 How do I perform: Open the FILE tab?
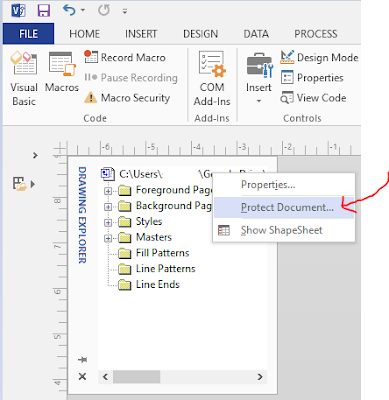point(28,34)
